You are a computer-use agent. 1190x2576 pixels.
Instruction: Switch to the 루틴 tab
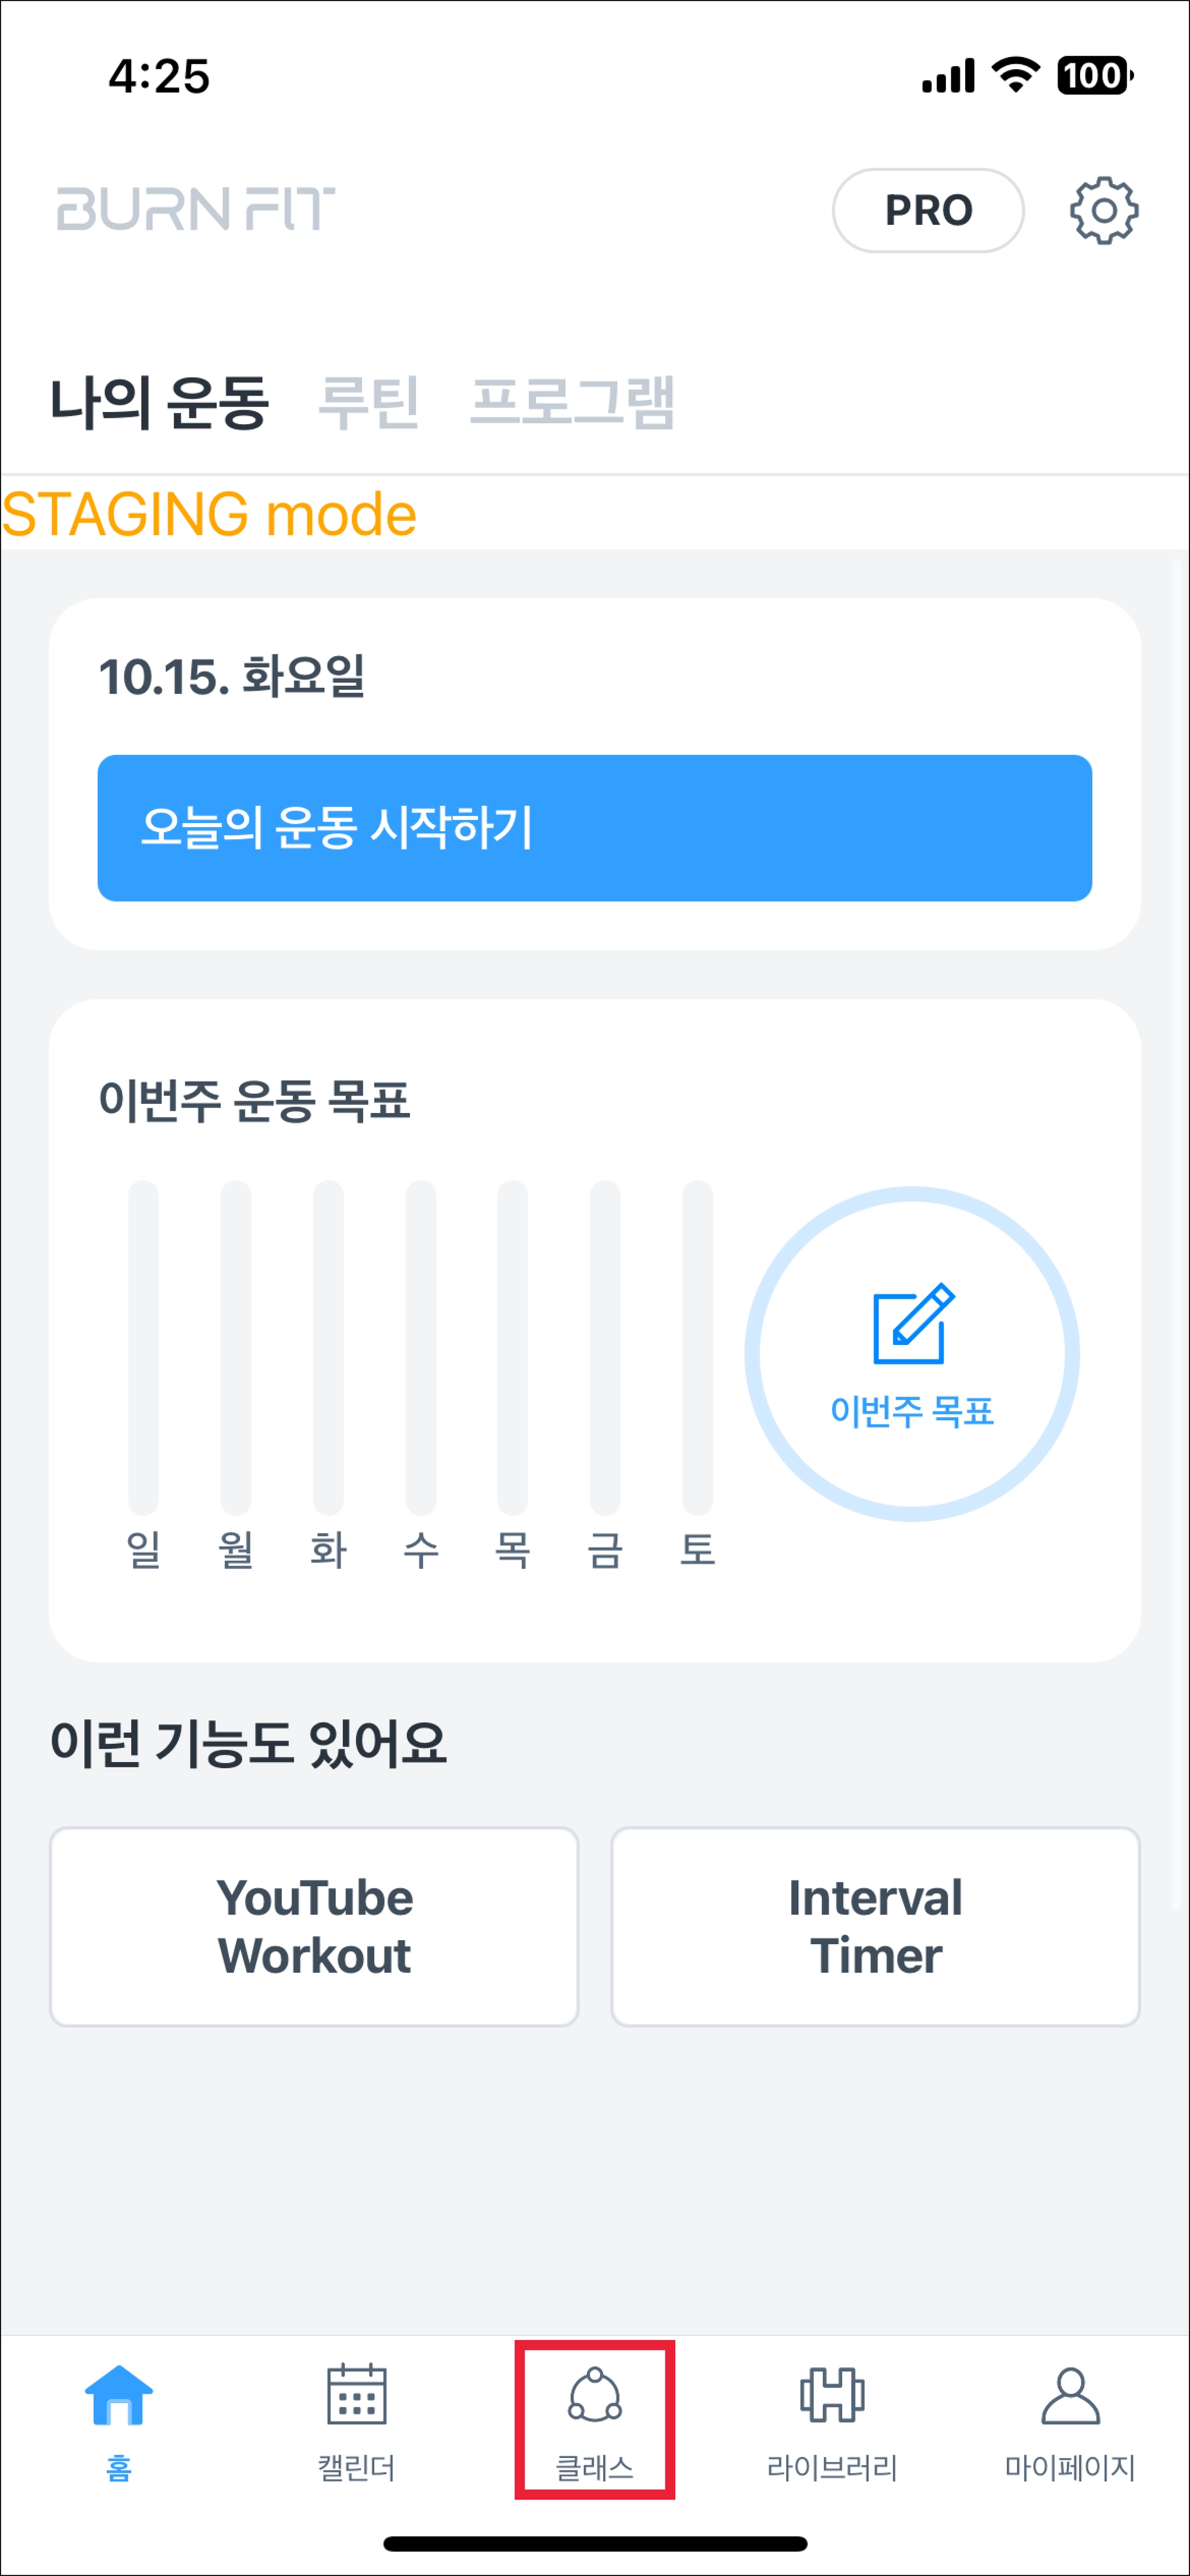368,402
